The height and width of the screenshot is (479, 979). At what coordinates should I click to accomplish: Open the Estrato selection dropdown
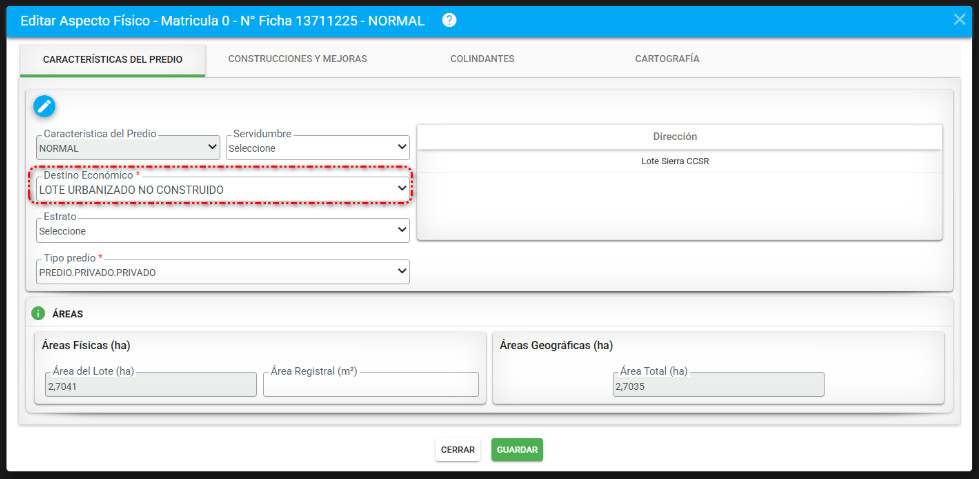click(222, 231)
